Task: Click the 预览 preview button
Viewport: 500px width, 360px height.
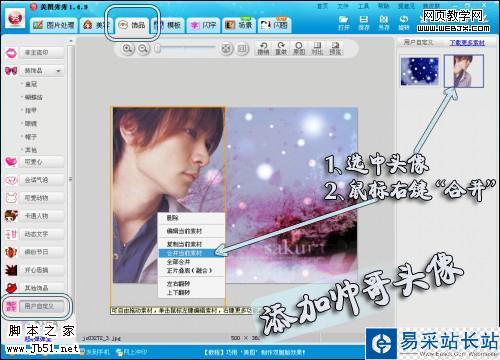Action: (335, 49)
